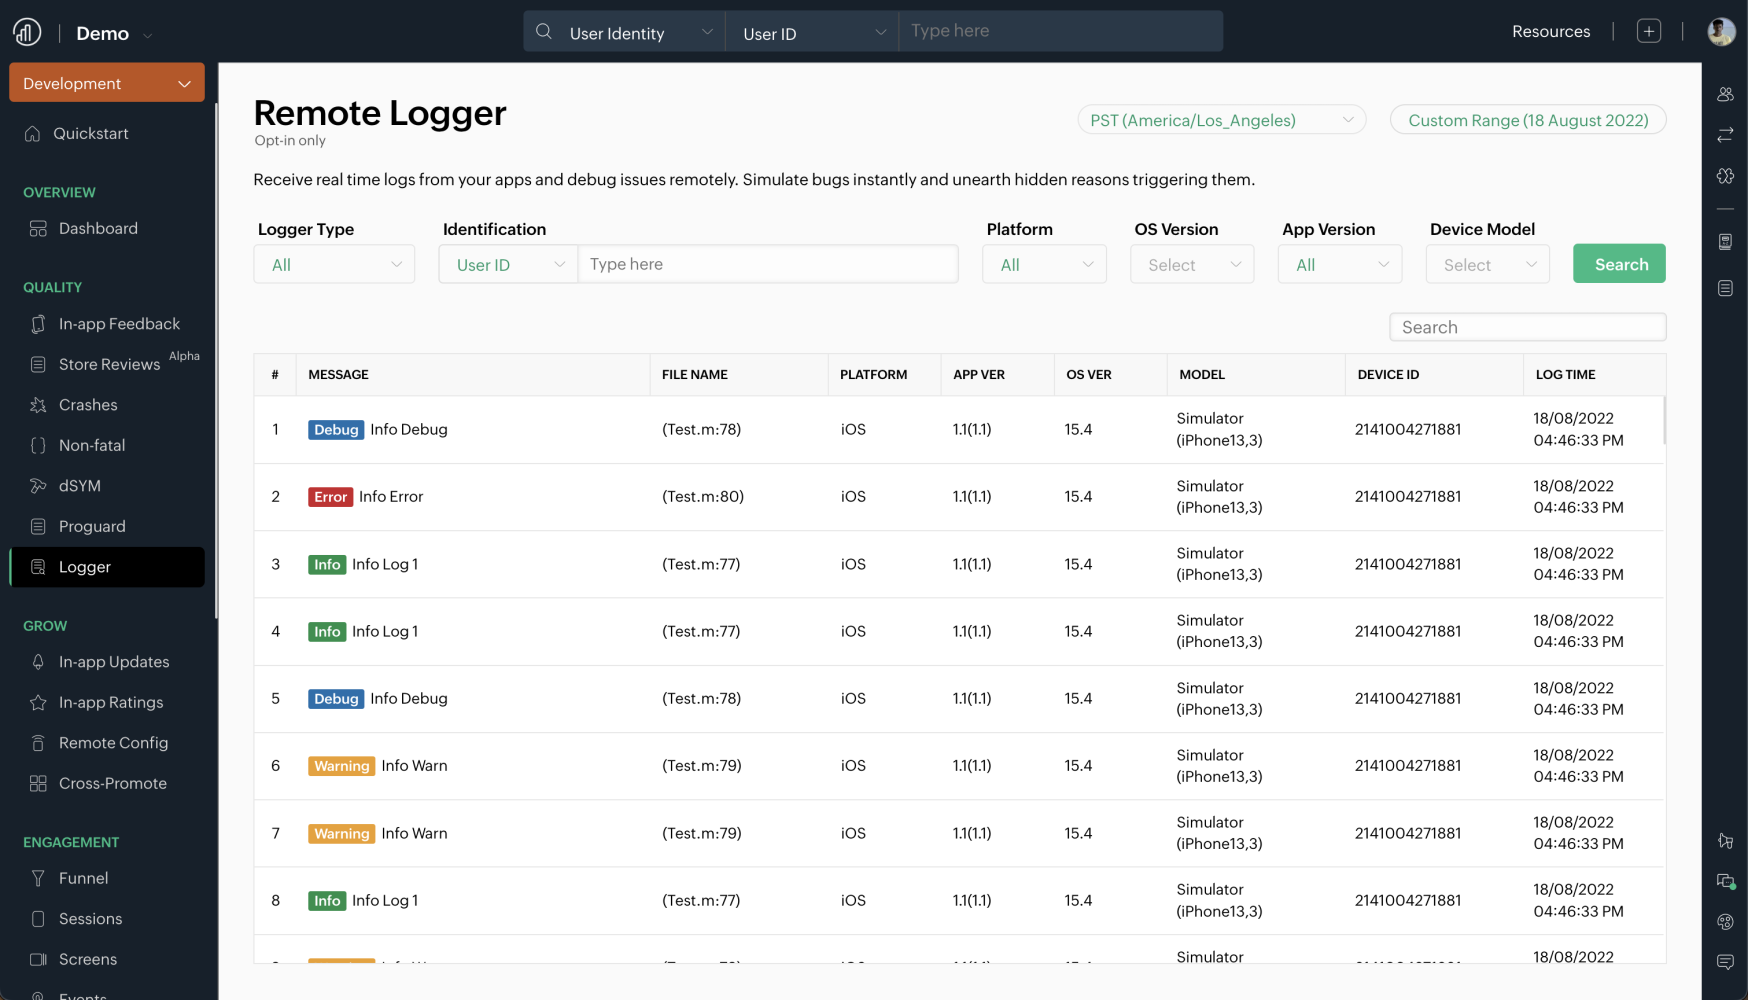The height and width of the screenshot is (1000, 1748).
Task: Click the In-app Updates bell icon
Action: click(38, 662)
